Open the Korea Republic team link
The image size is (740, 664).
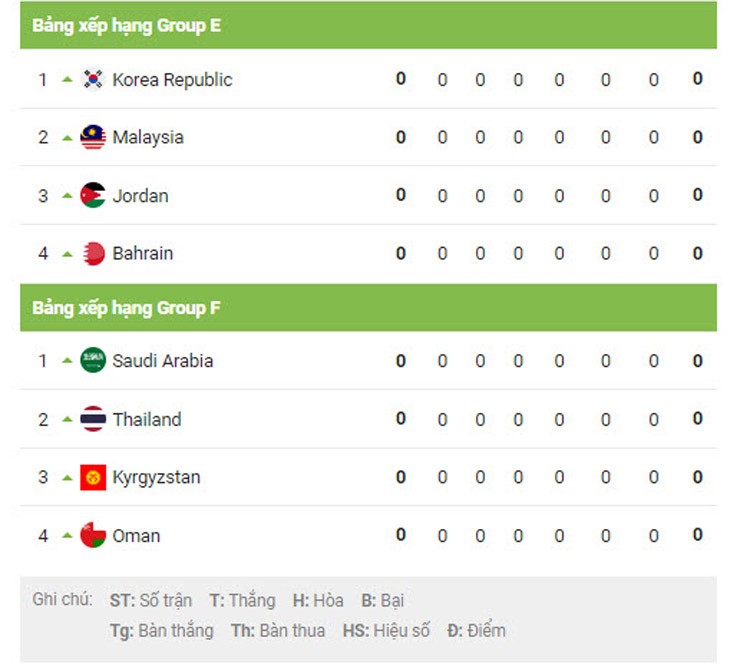click(172, 80)
